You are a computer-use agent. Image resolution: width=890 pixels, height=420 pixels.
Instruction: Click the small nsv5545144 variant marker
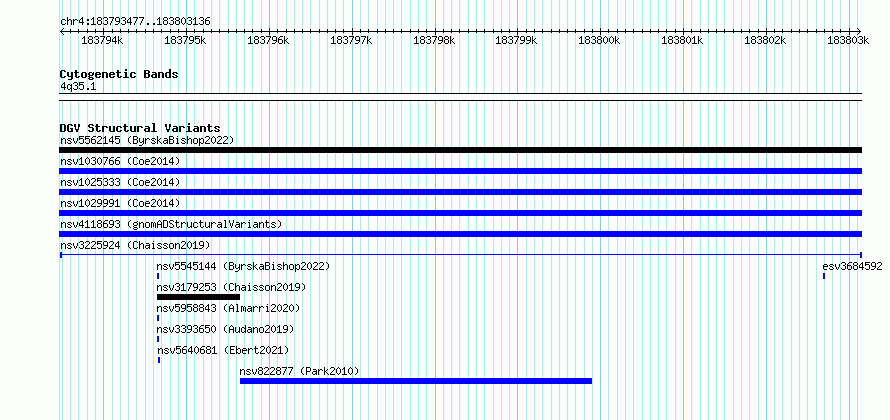(158, 276)
